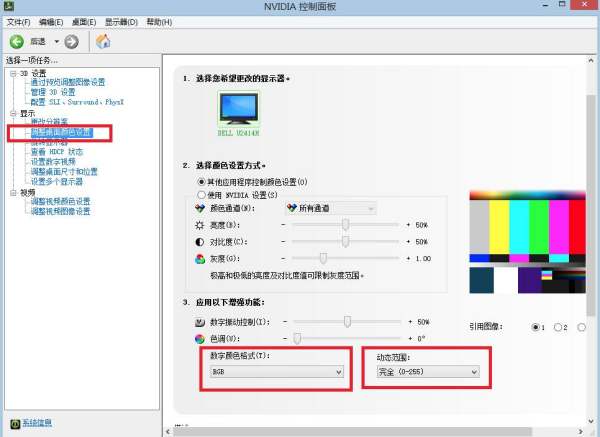
Task: Collapse the 显示 tree node
Action: pos(13,114)
